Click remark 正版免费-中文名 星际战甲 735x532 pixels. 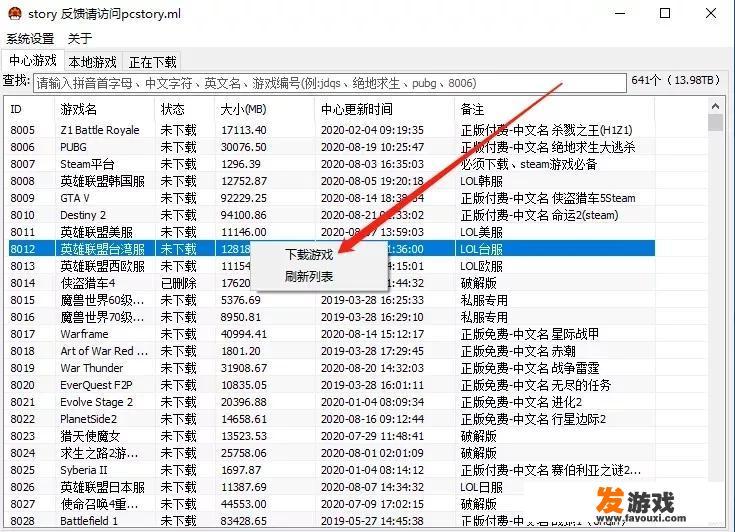click(x=530, y=334)
